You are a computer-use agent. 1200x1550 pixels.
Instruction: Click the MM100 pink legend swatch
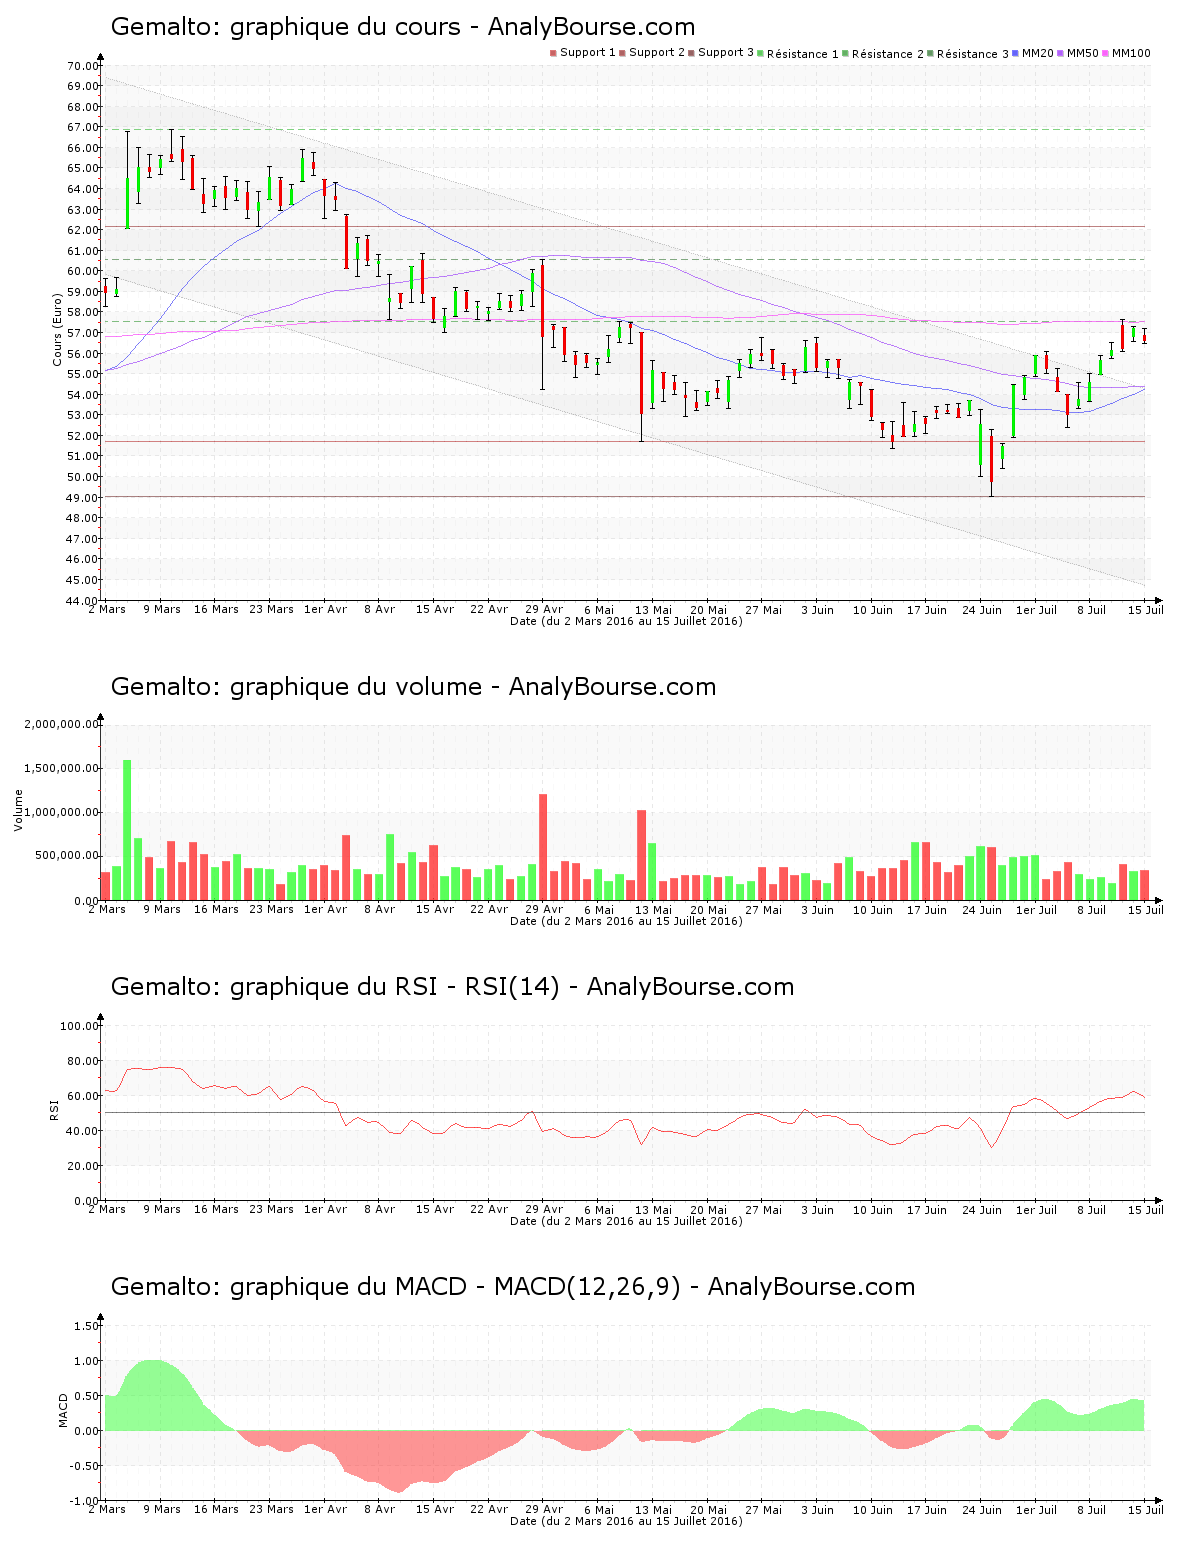point(1106,53)
